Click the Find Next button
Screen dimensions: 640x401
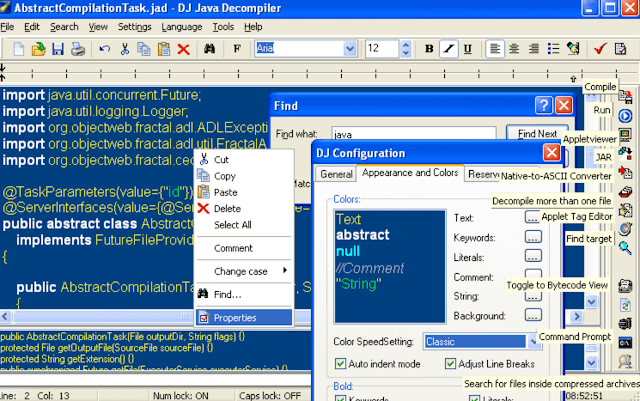click(x=537, y=134)
